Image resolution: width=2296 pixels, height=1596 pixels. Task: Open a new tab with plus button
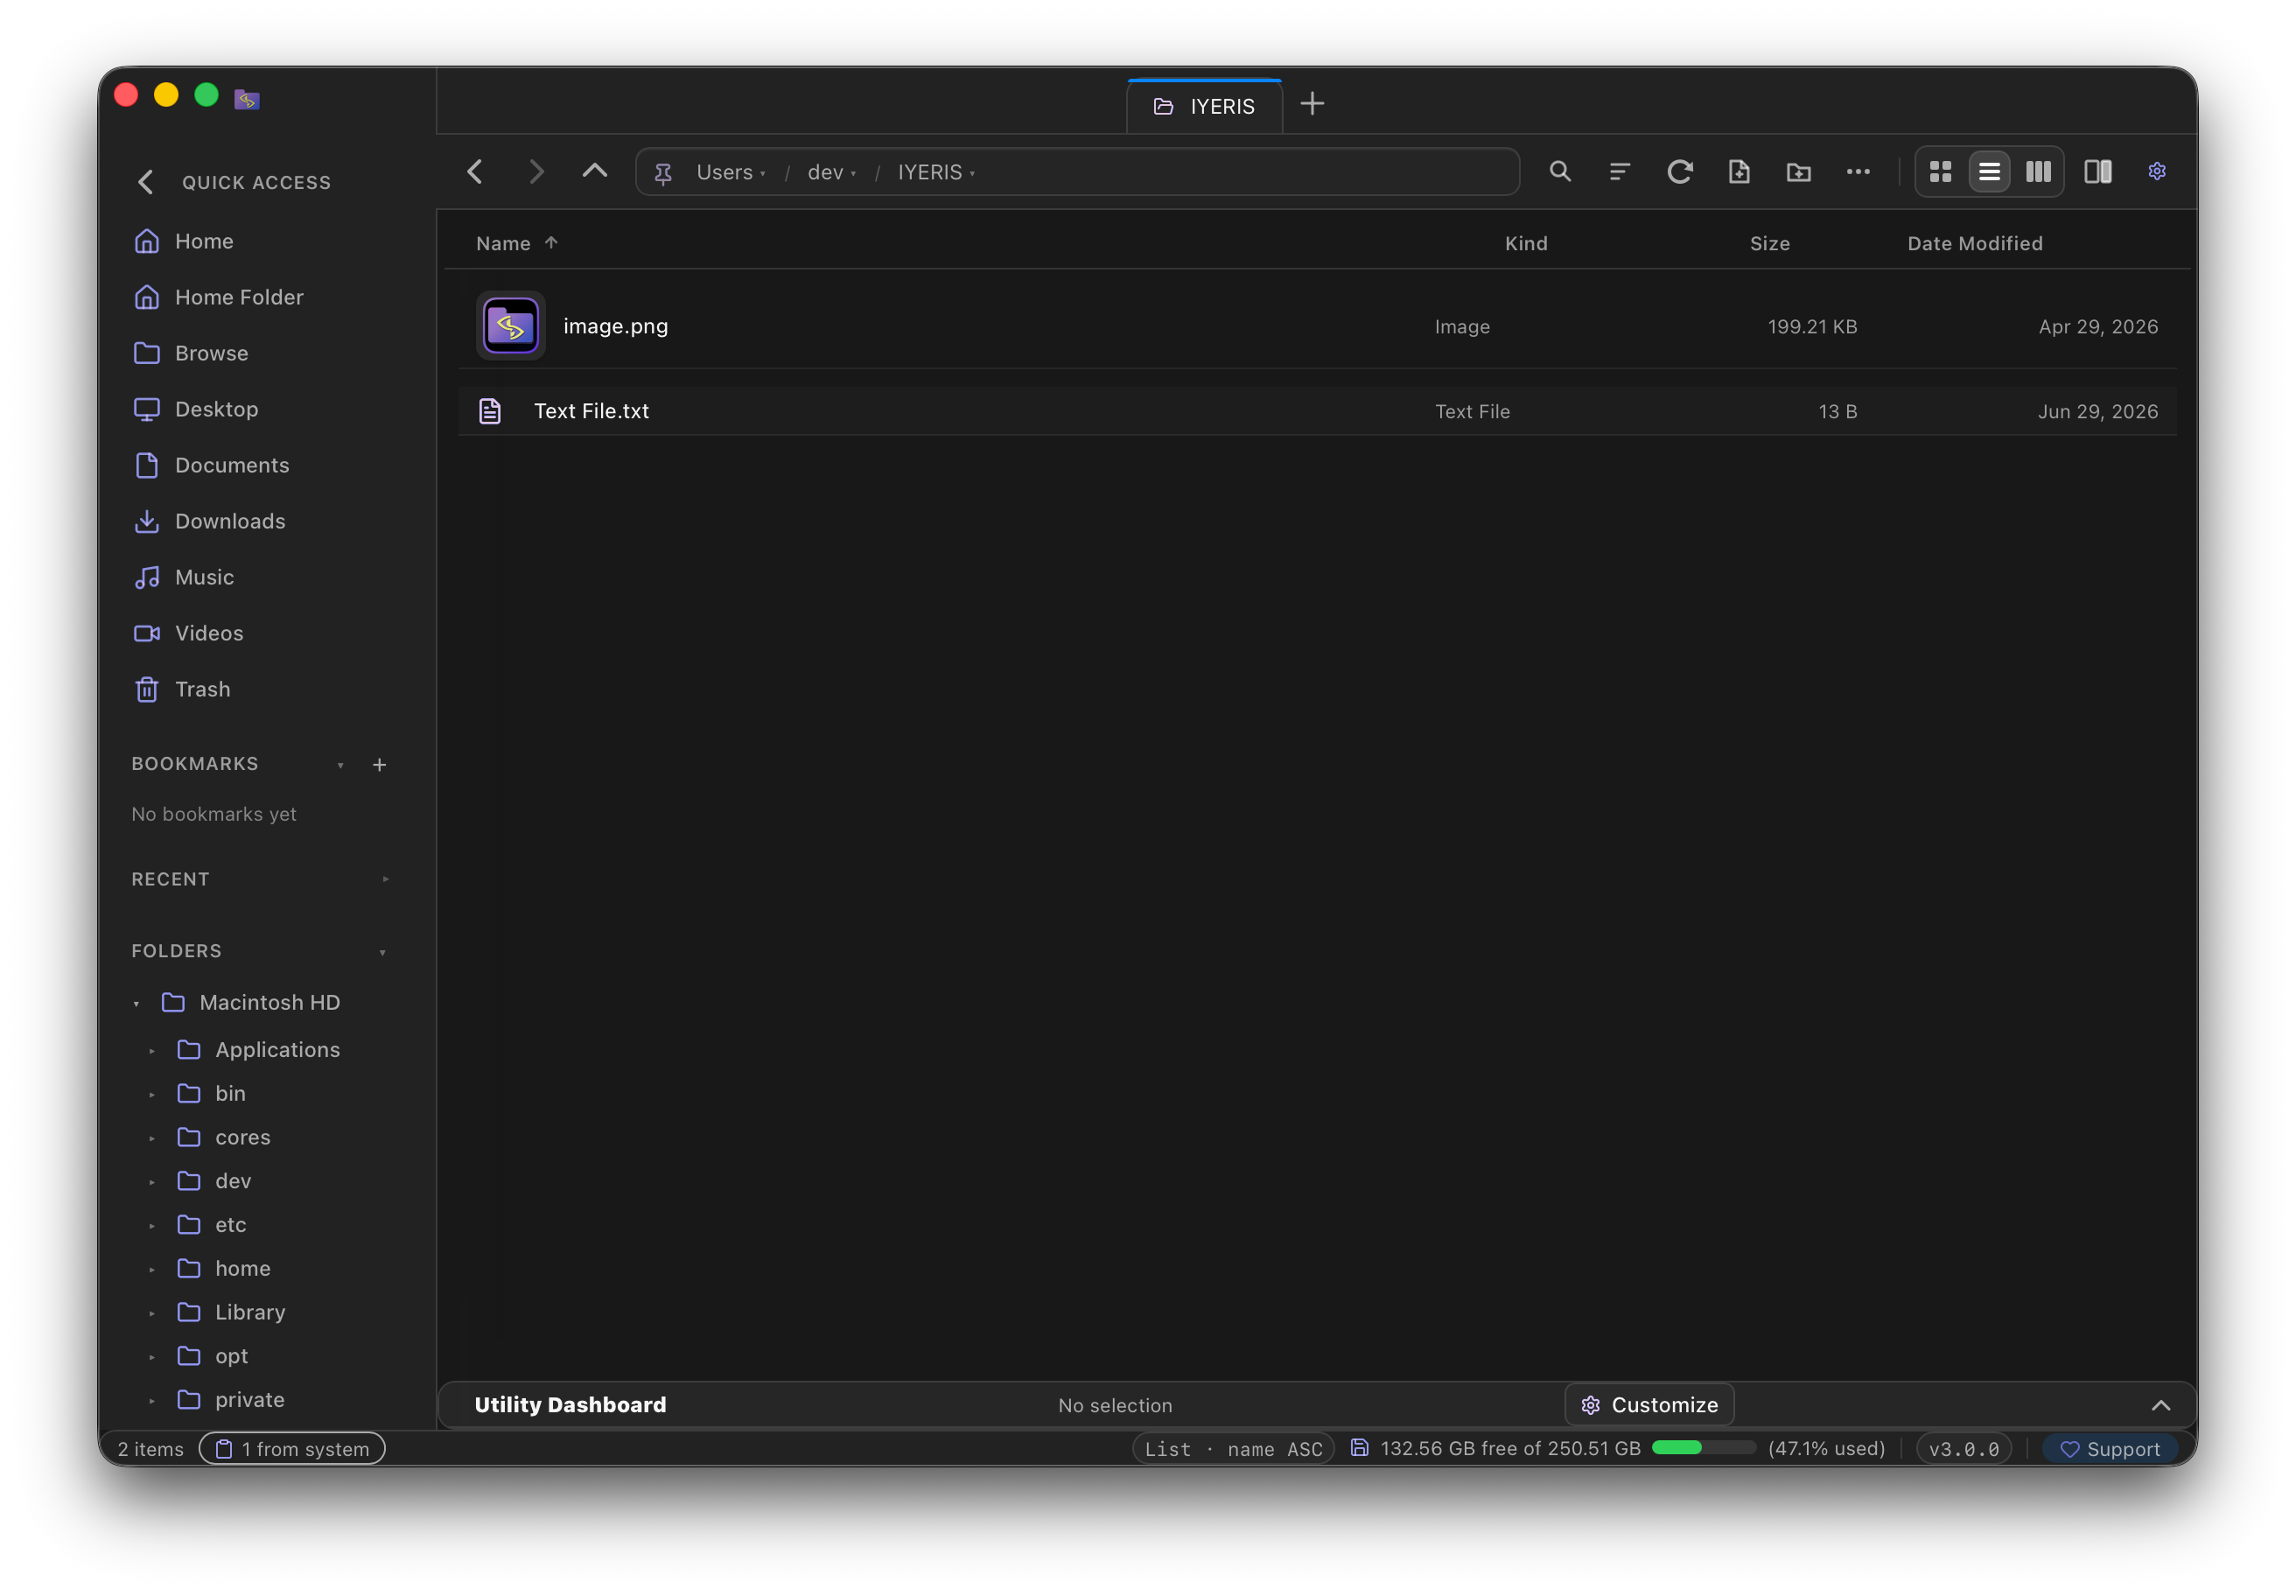(1312, 104)
